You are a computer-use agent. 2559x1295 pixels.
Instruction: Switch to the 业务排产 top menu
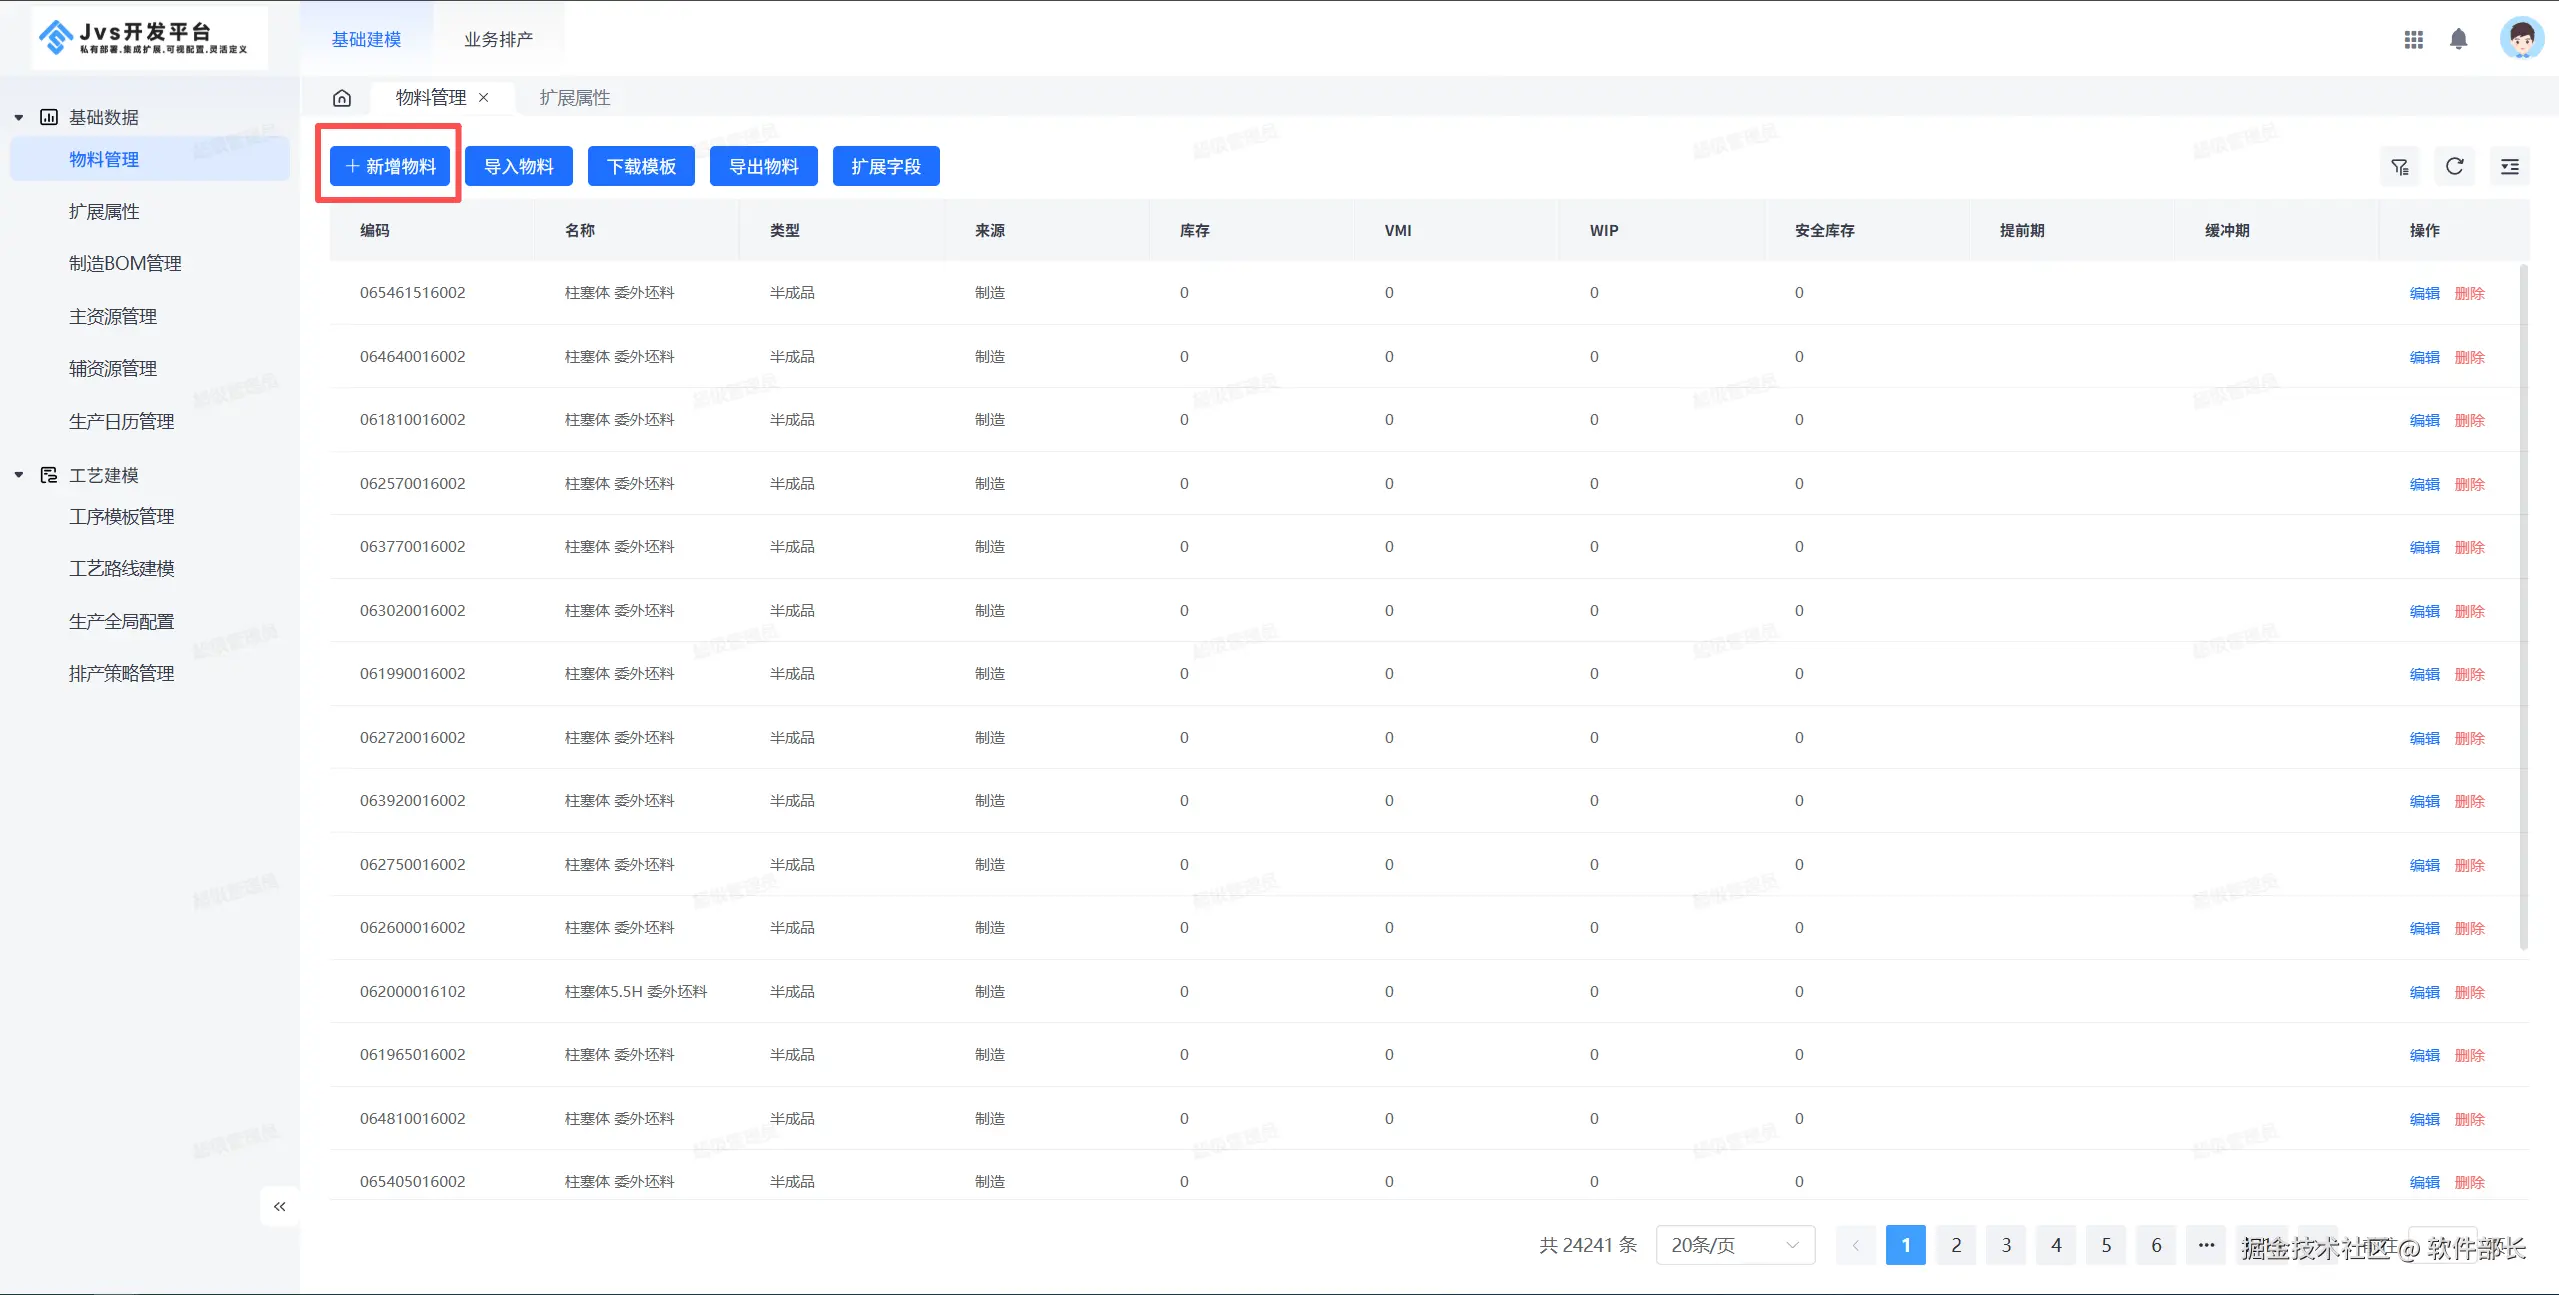498,40
